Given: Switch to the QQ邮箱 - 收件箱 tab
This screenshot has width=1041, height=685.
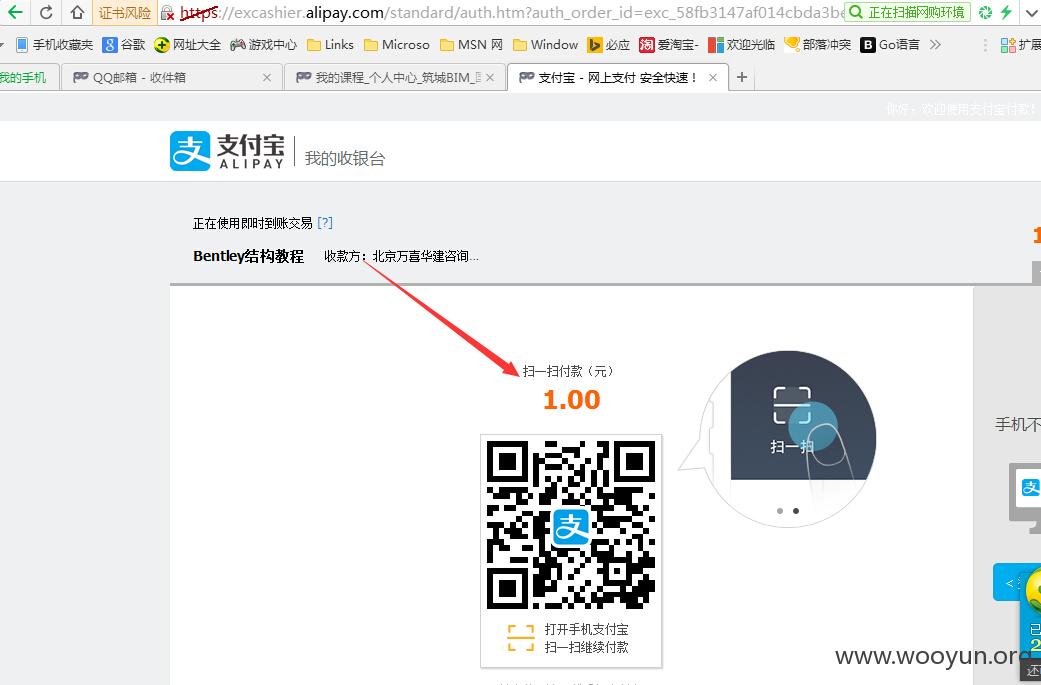Looking at the screenshot, I should point(172,78).
